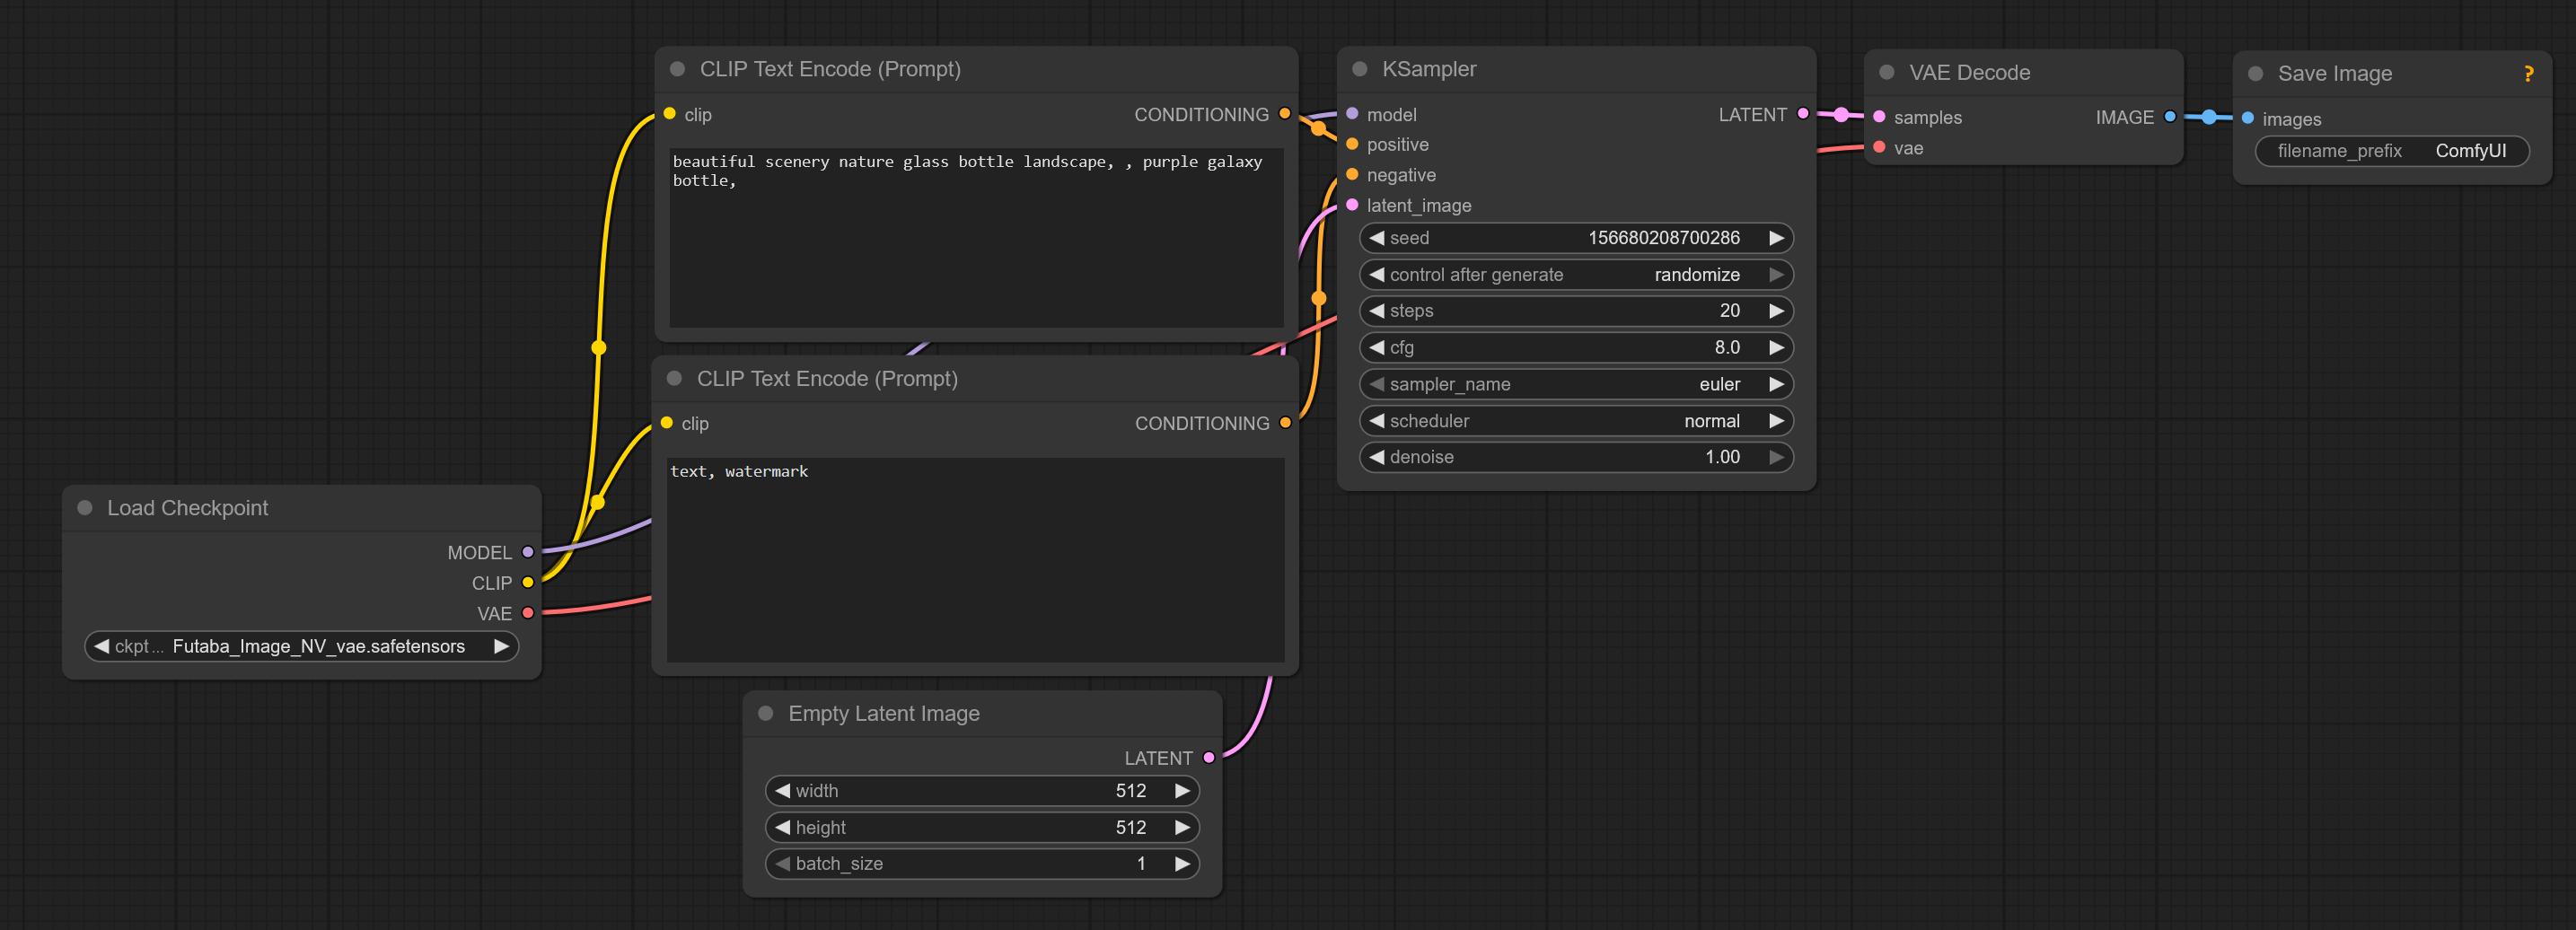The image size is (2576, 930).
Task: Open the ckpt_name checkpoint selector
Action: tap(301, 647)
